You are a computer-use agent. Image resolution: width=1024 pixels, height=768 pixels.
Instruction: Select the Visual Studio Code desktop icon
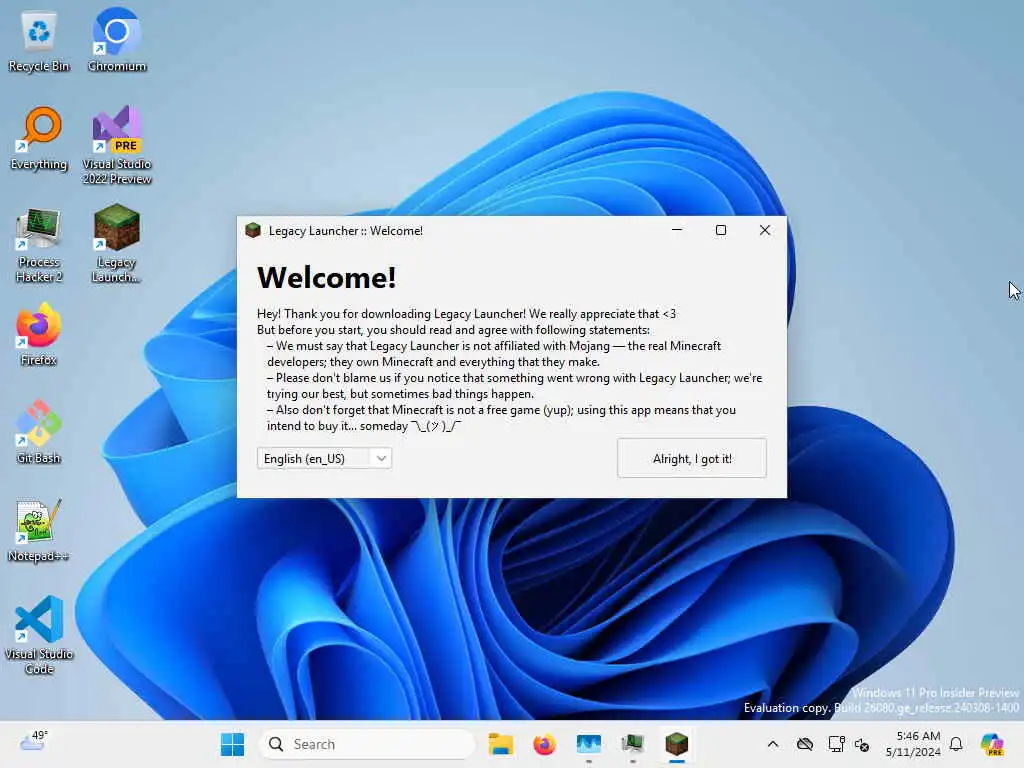[39, 635]
